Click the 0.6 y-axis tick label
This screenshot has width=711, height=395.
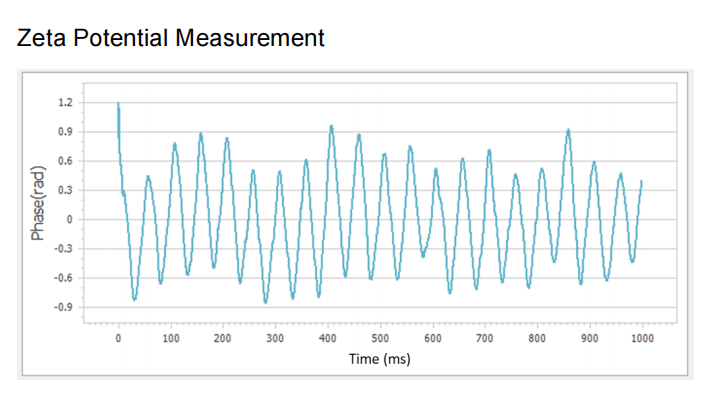pos(65,161)
